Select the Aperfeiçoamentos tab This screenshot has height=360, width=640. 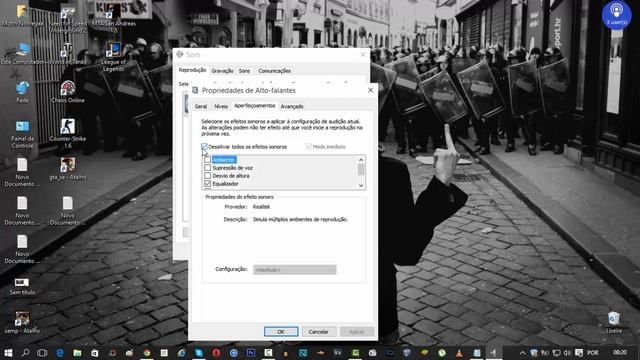point(255,106)
